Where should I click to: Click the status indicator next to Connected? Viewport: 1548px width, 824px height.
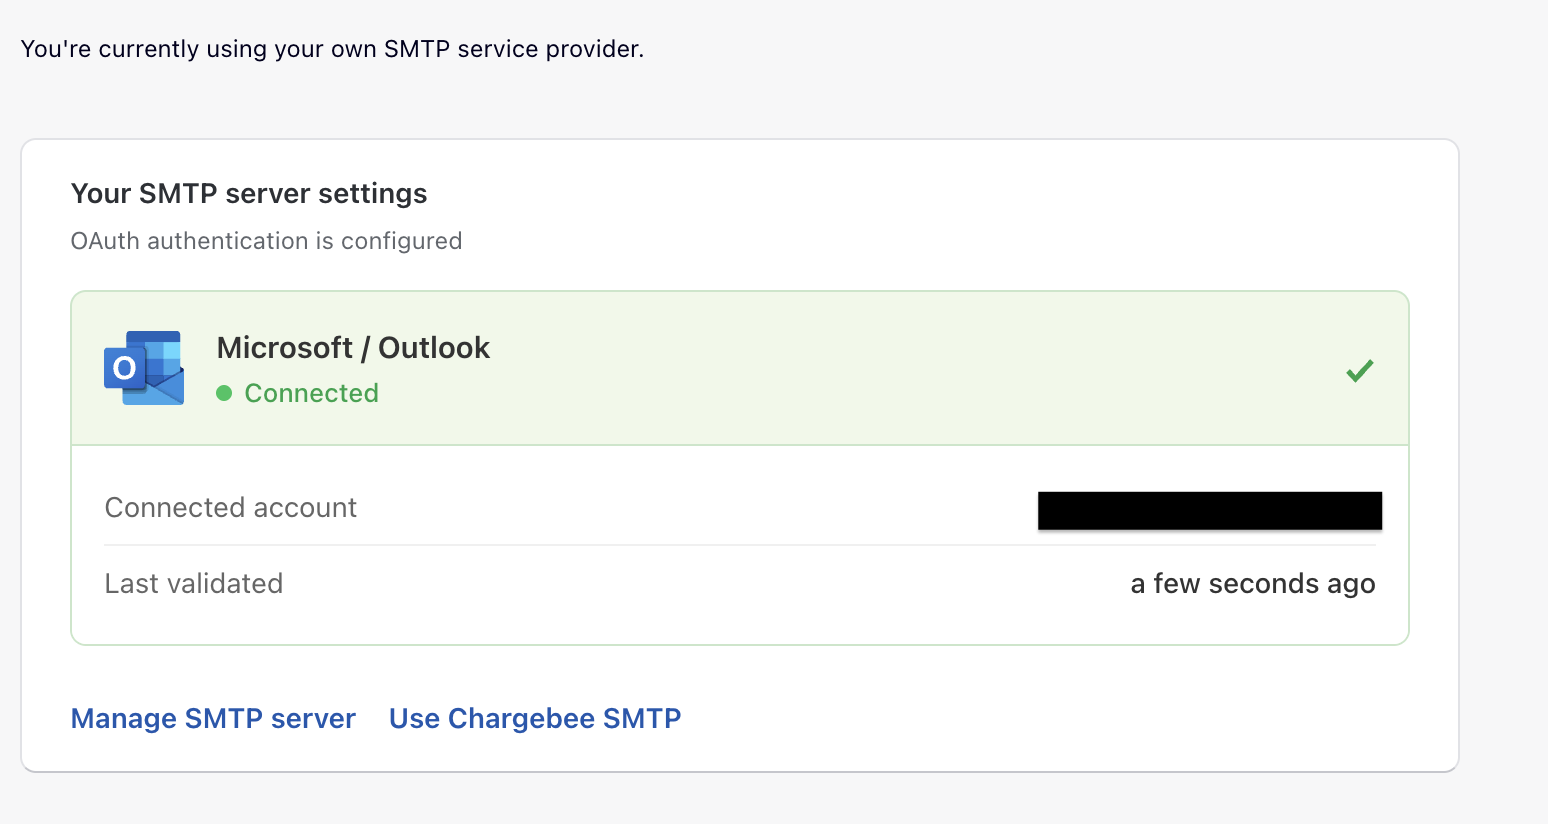pos(224,393)
